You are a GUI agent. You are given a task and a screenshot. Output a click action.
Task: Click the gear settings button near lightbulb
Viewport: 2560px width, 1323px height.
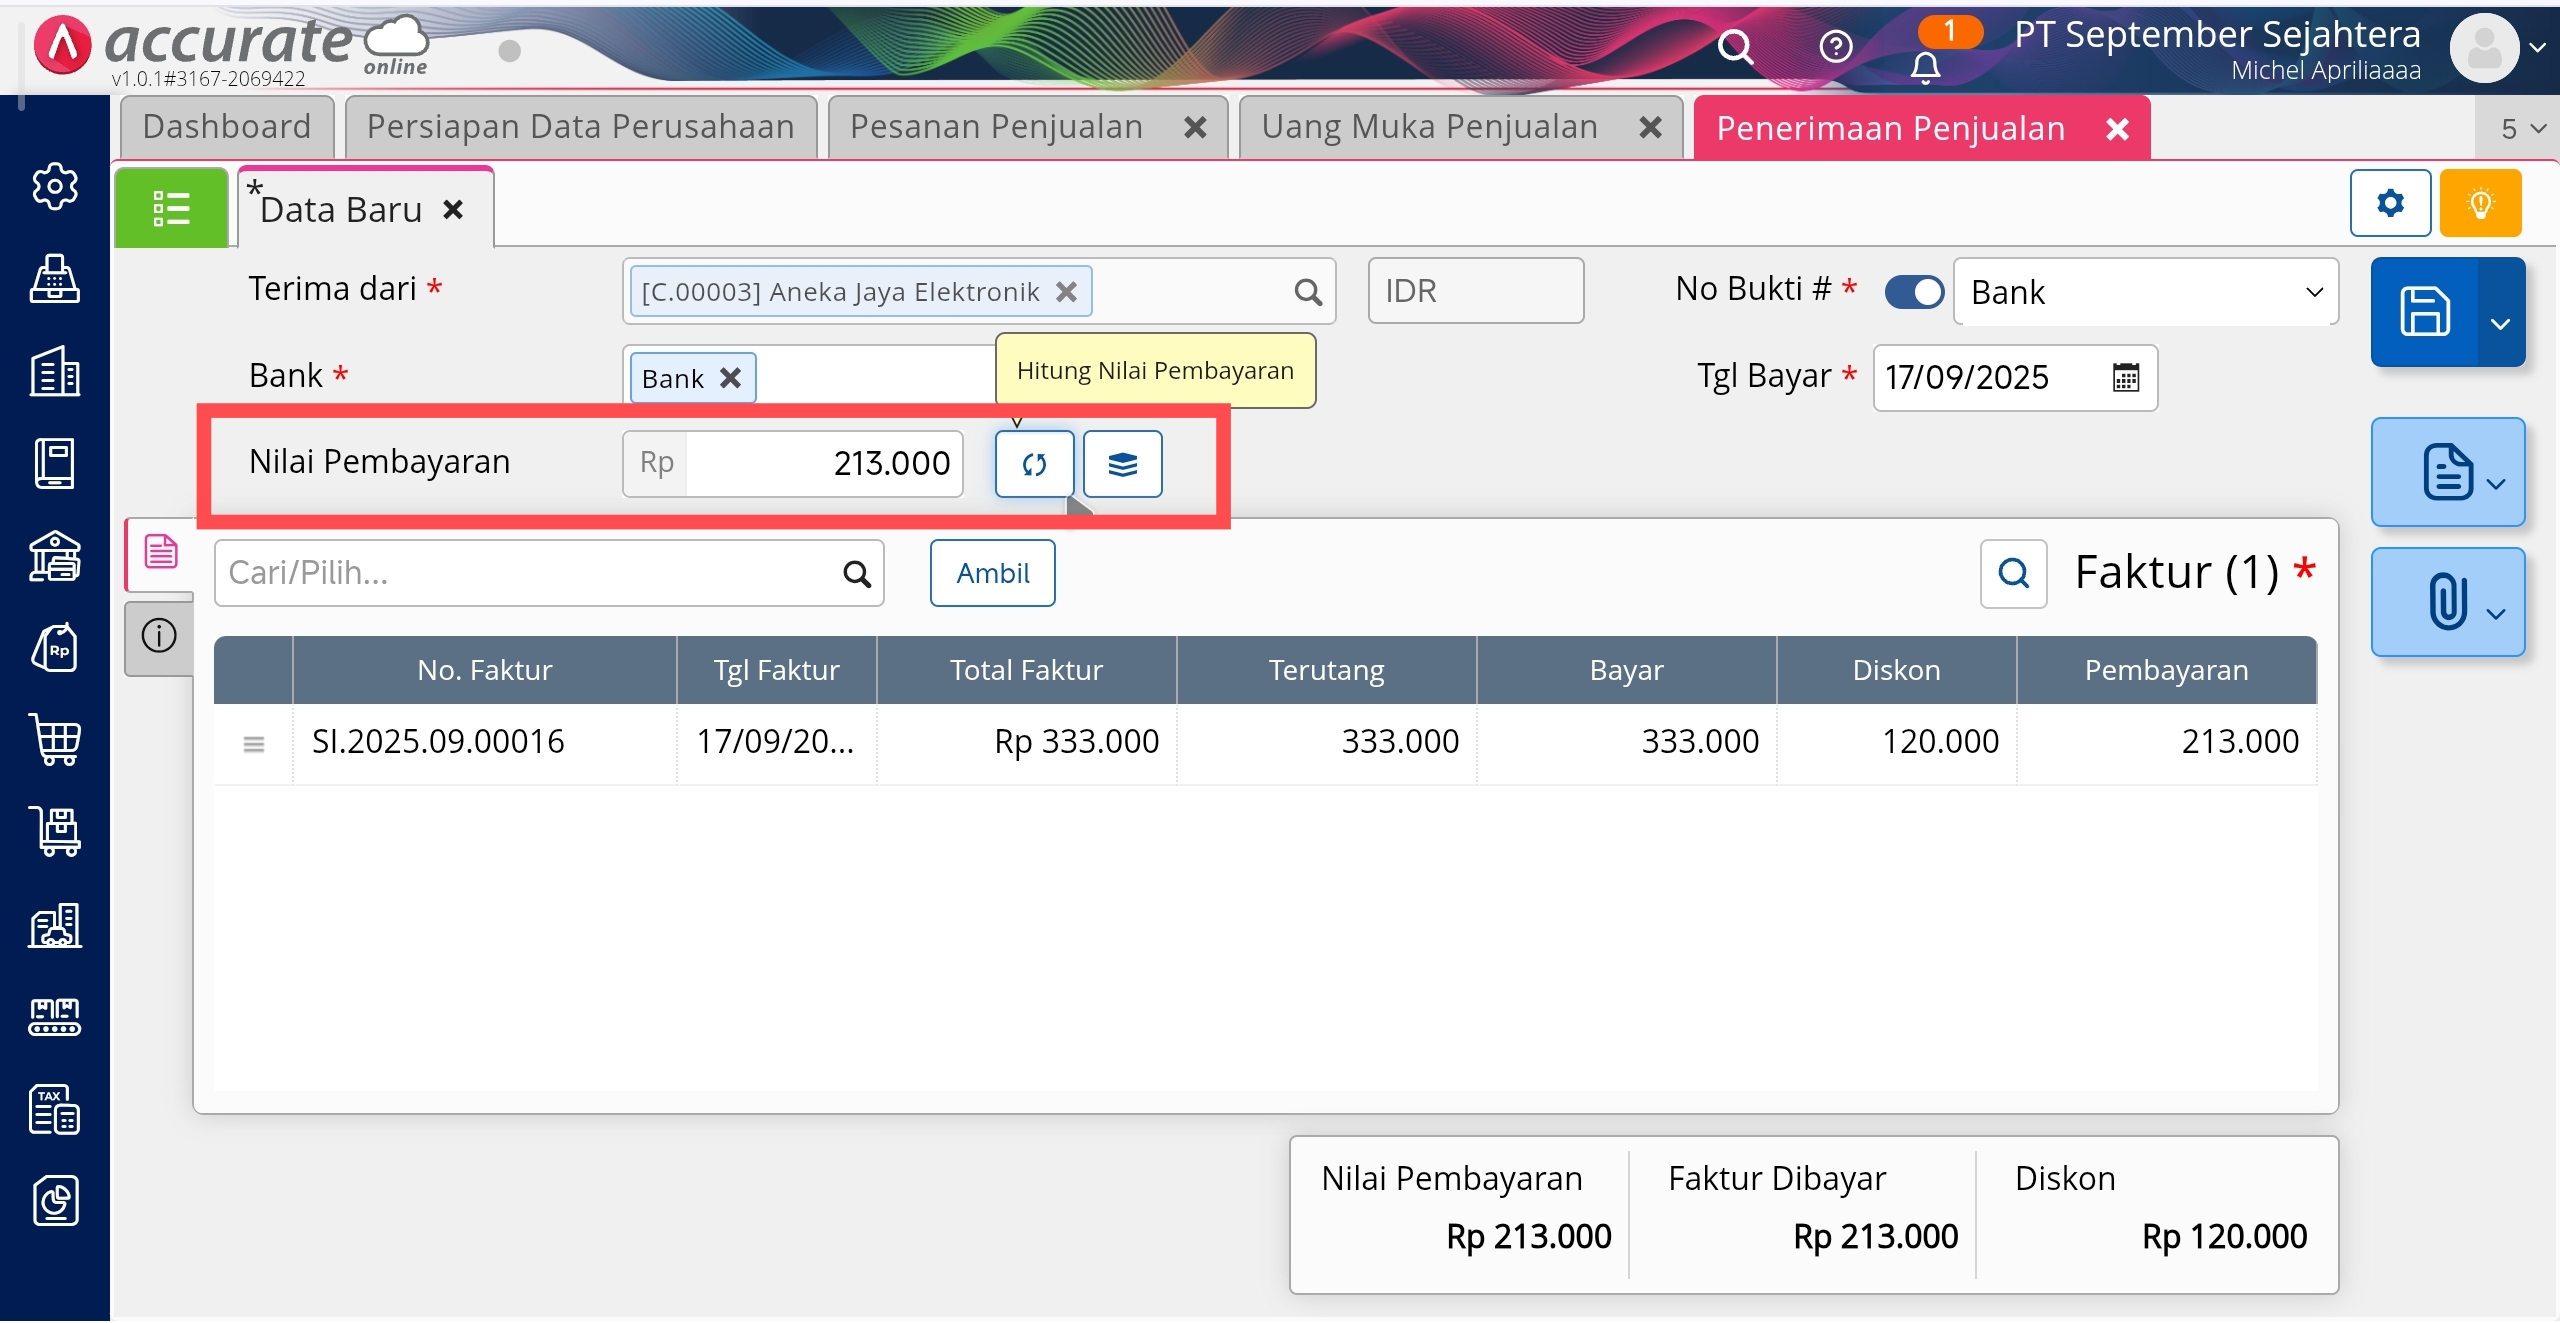[2390, 203]
